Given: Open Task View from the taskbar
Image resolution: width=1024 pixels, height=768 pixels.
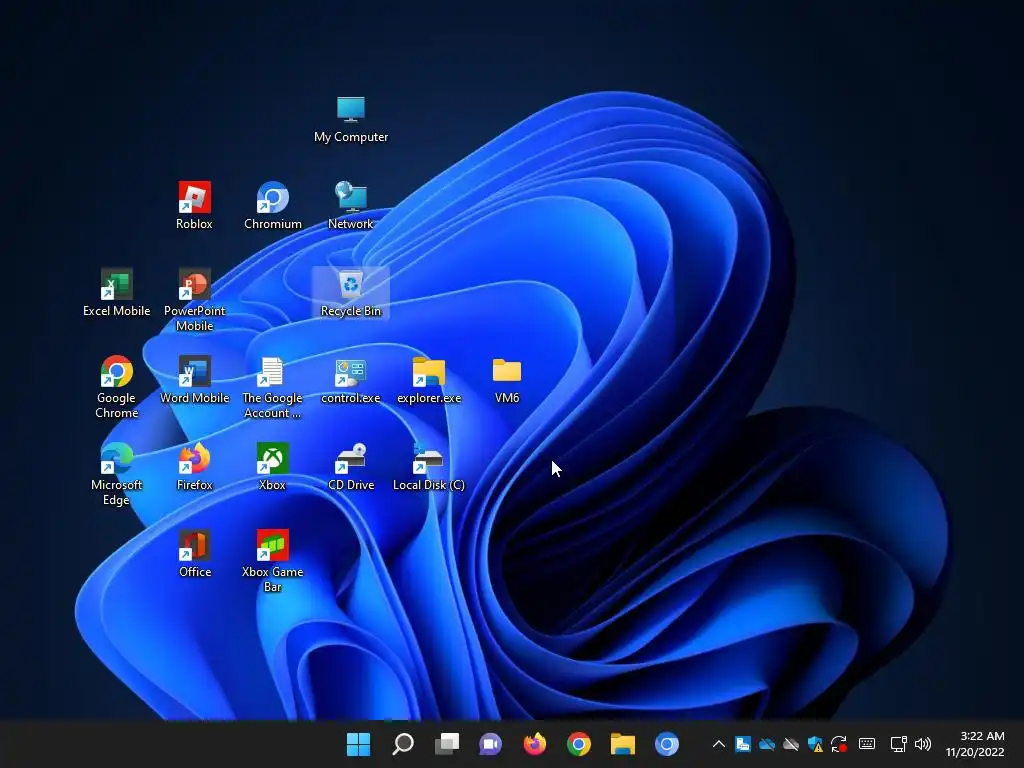Looking at the screenshot, I should (447, 744).
